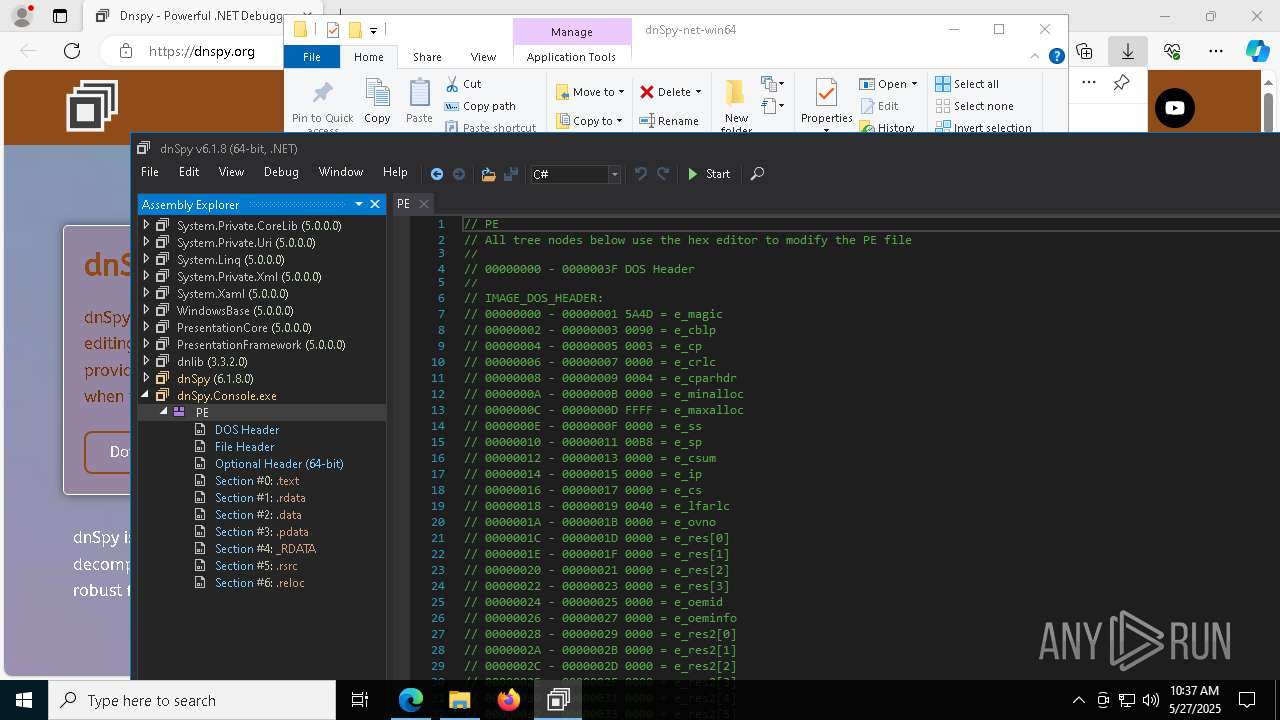The width and height of the screenshot is (1280, 720).
Task: Navigate backward in dnSpy toolbar
Action: pyautogui.click(x=437, y=174)
